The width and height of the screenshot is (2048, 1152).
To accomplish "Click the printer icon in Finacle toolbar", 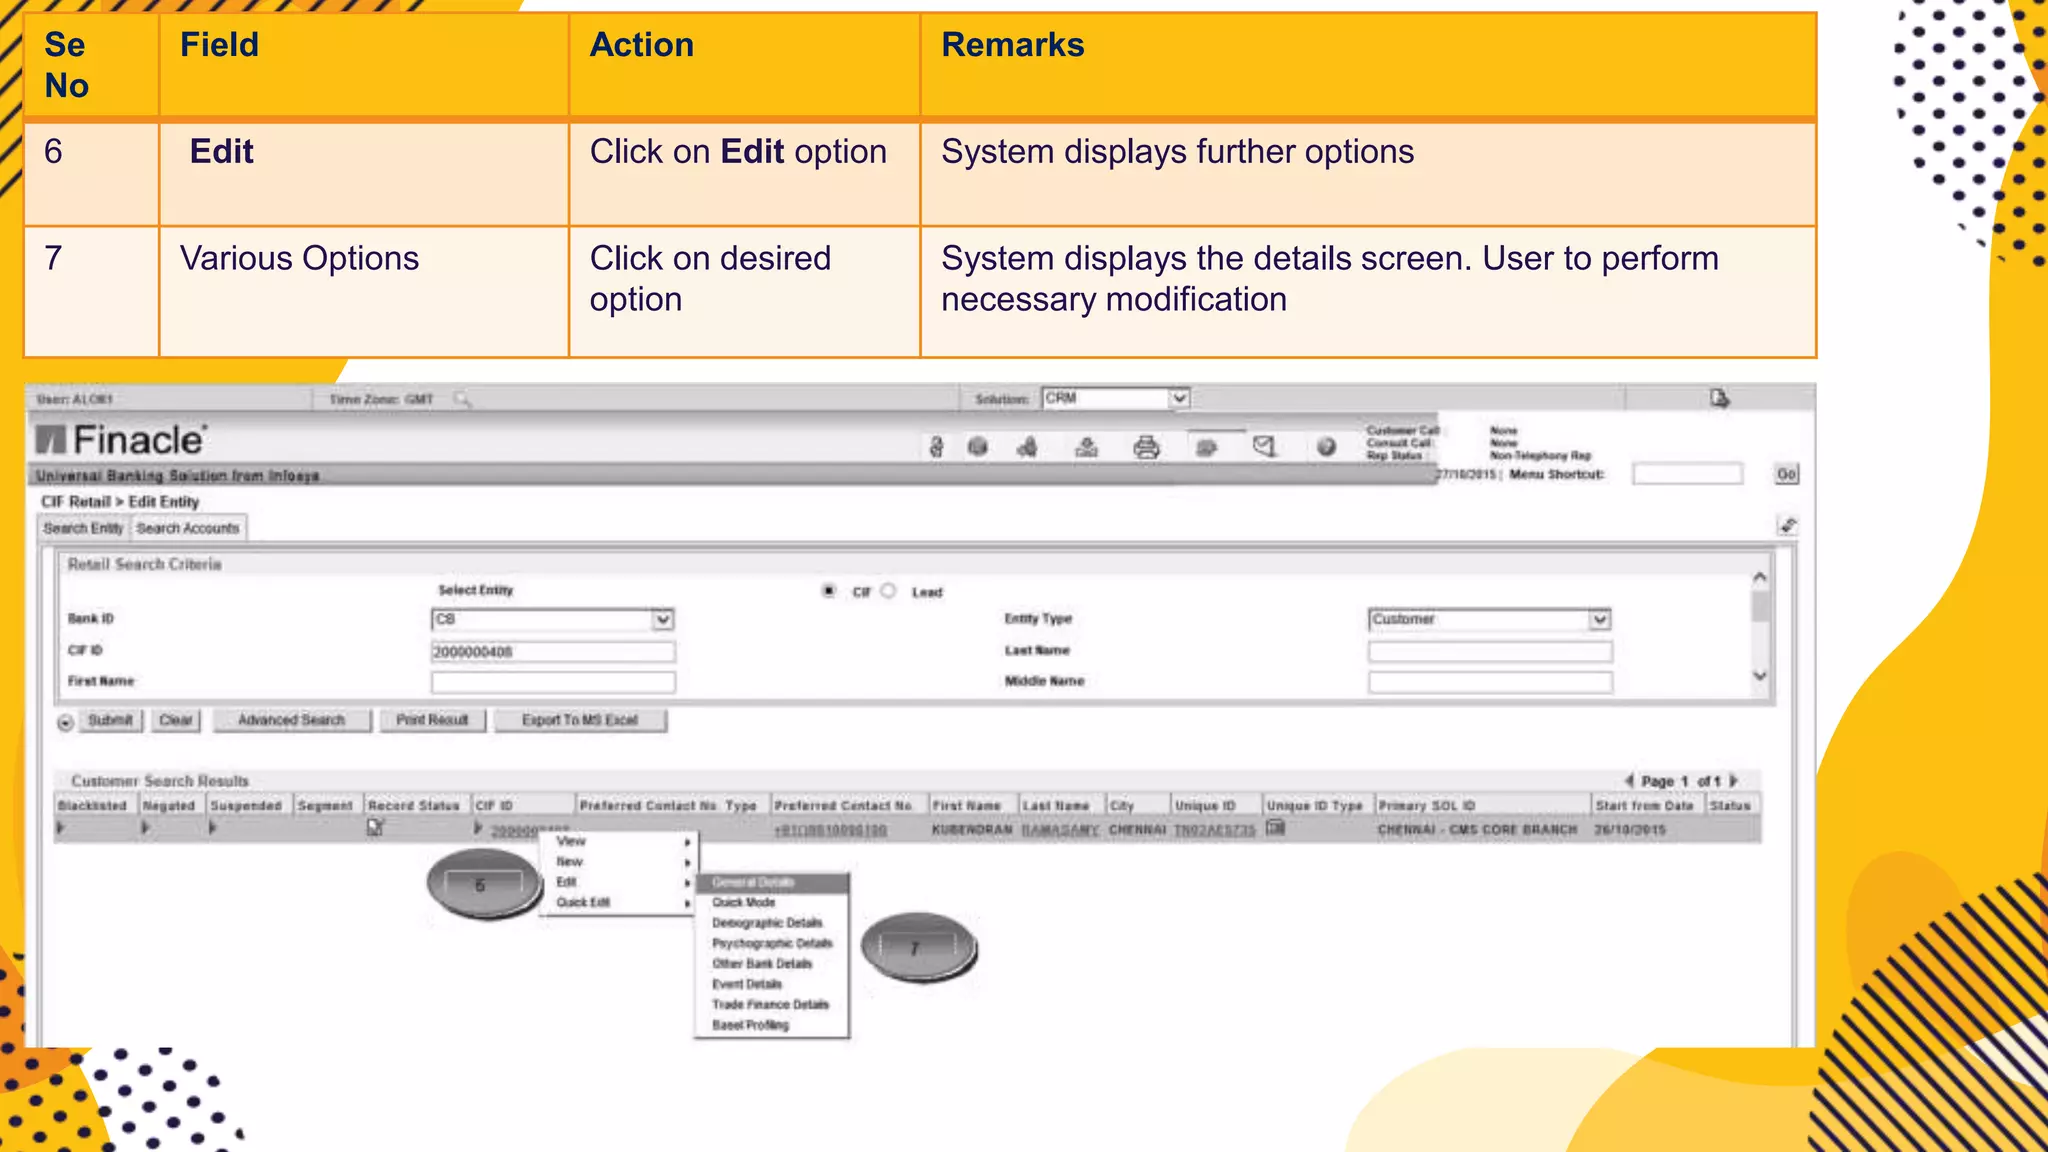I will click(1146, 447).
